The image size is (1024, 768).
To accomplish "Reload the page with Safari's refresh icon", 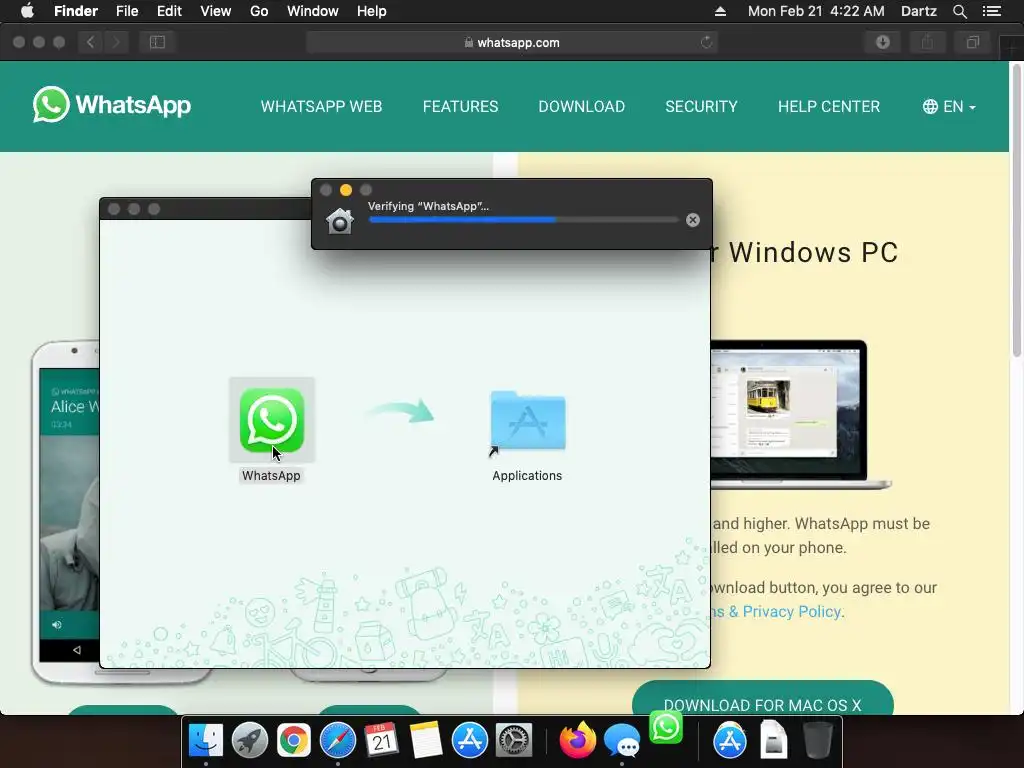I will click(x=706, y=42).
